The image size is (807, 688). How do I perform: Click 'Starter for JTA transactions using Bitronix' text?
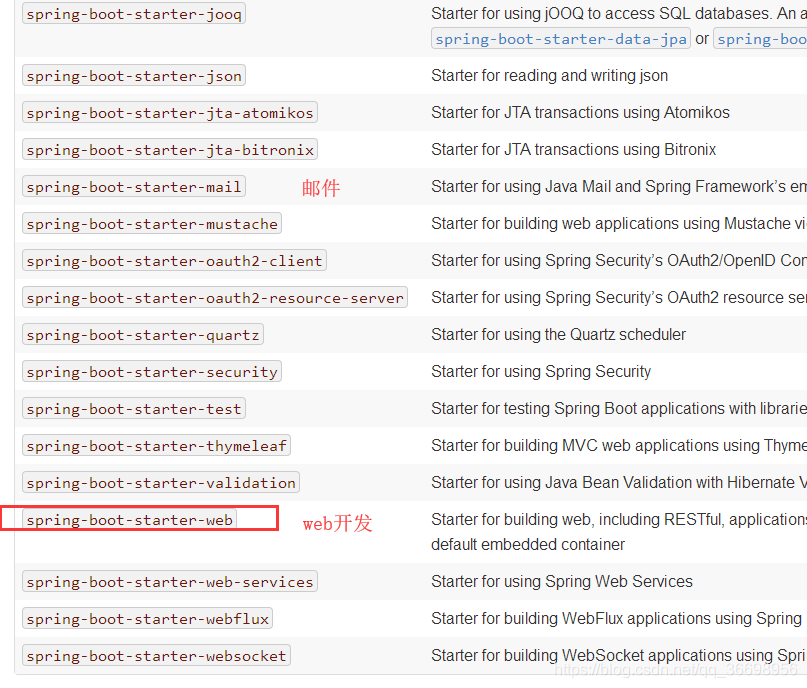pyautogui.click(x=574, y=150)
